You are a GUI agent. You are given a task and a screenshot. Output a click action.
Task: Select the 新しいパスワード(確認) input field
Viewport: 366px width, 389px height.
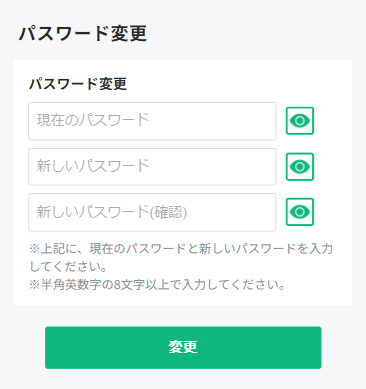(152, 212)
